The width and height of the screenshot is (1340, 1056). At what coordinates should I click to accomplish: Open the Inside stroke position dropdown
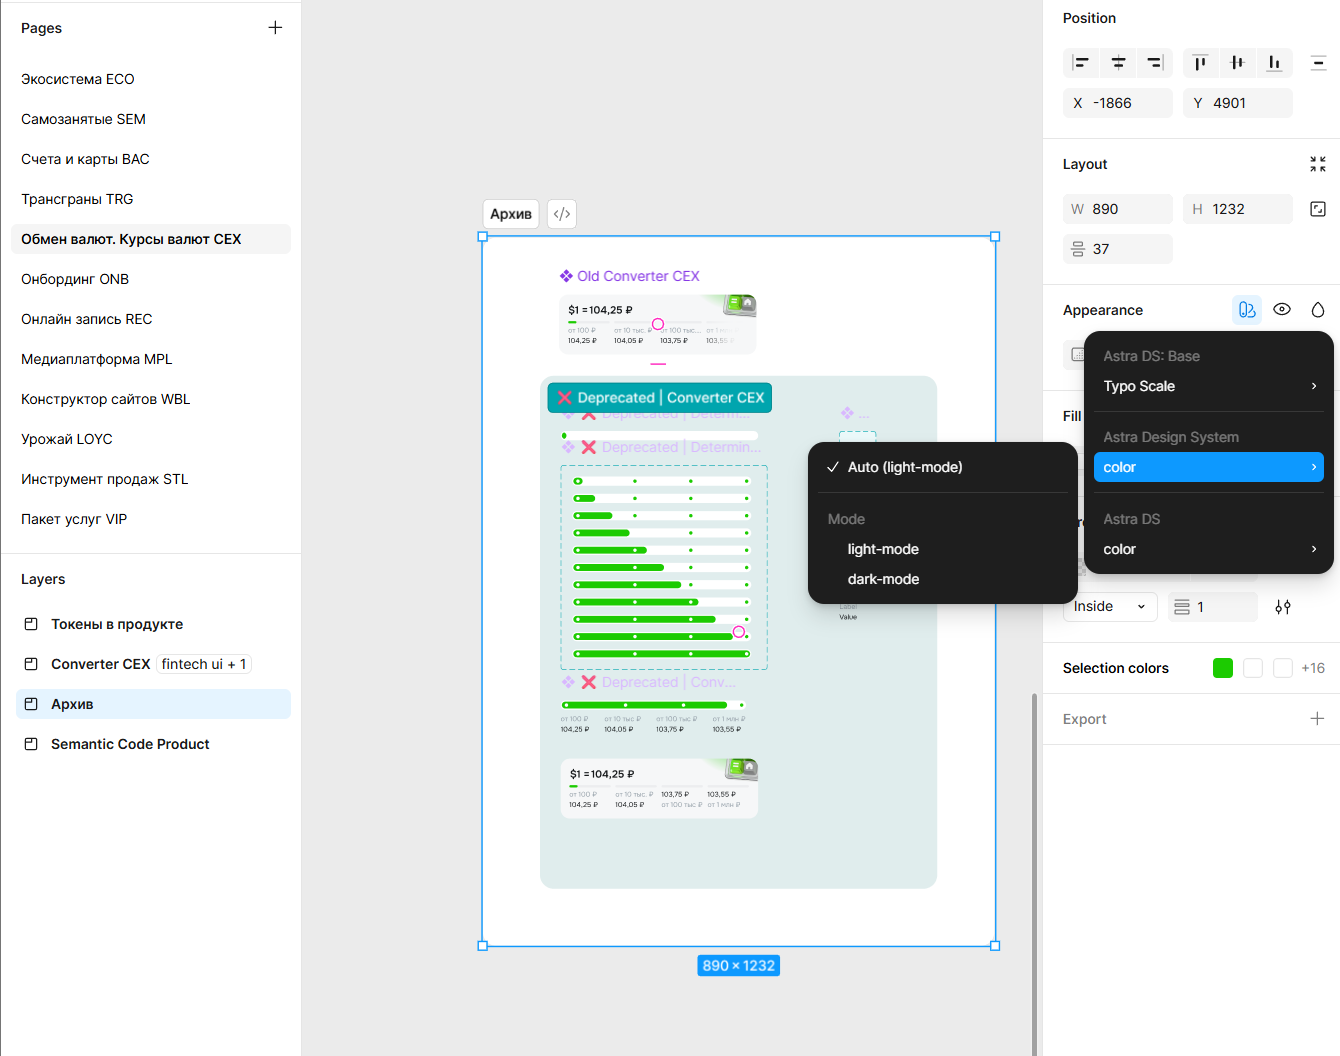coord(1110,607)
